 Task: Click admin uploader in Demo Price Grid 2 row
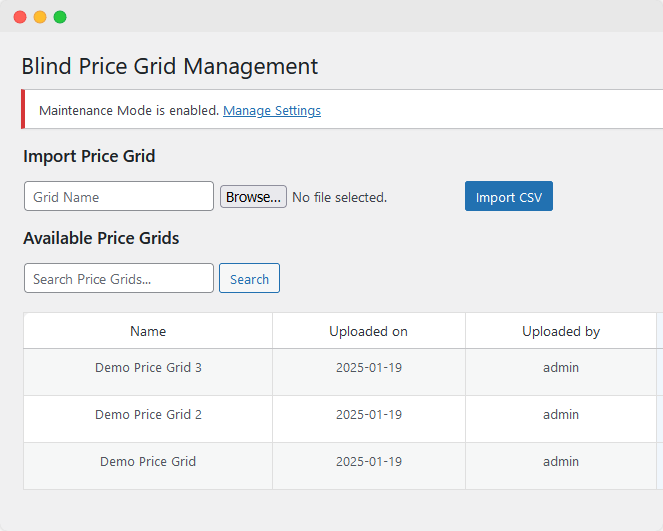tap(560, 415)
